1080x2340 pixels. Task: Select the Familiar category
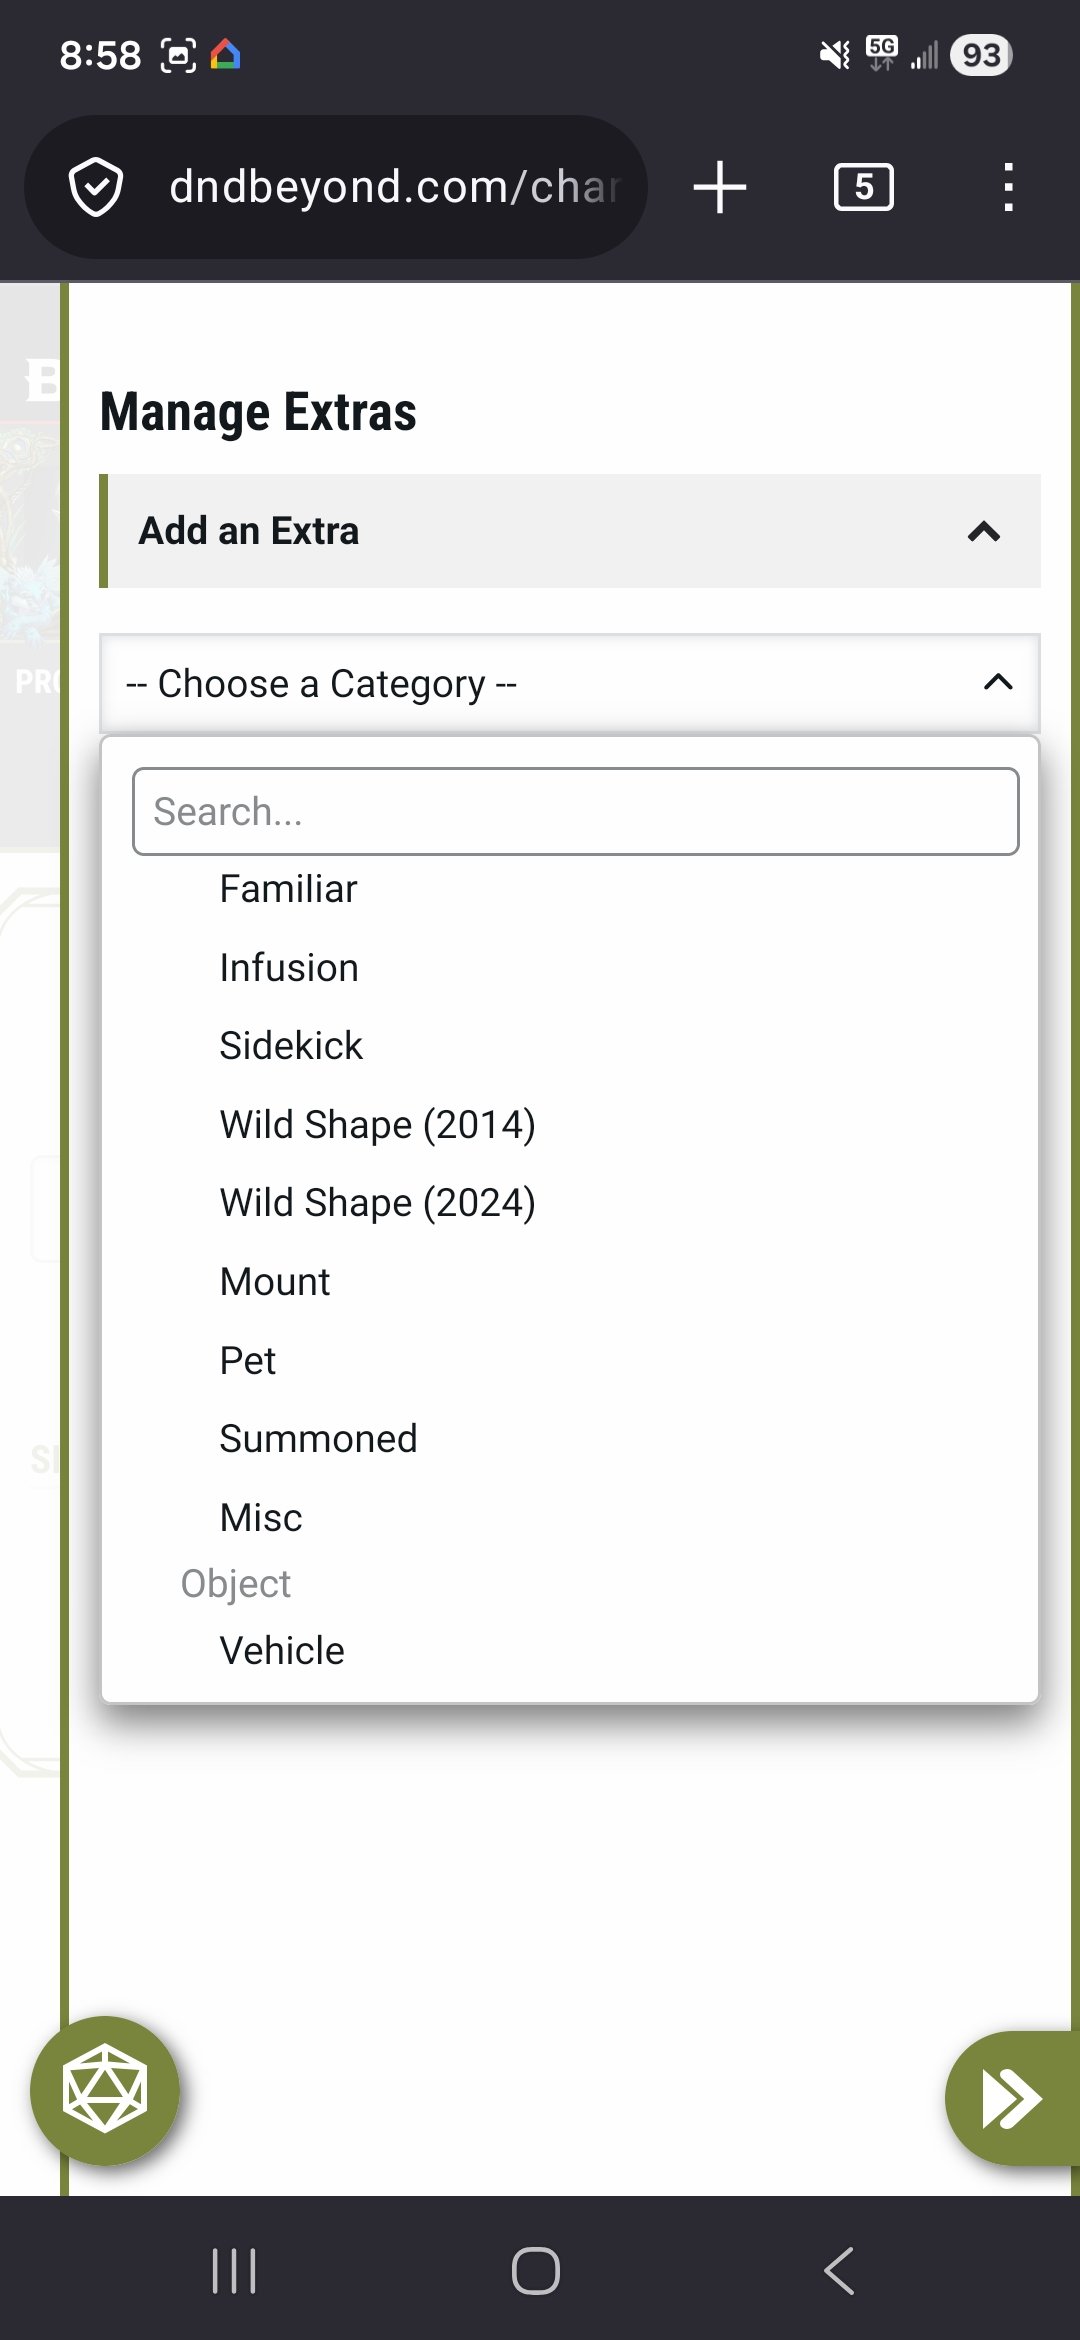point(288,888)
